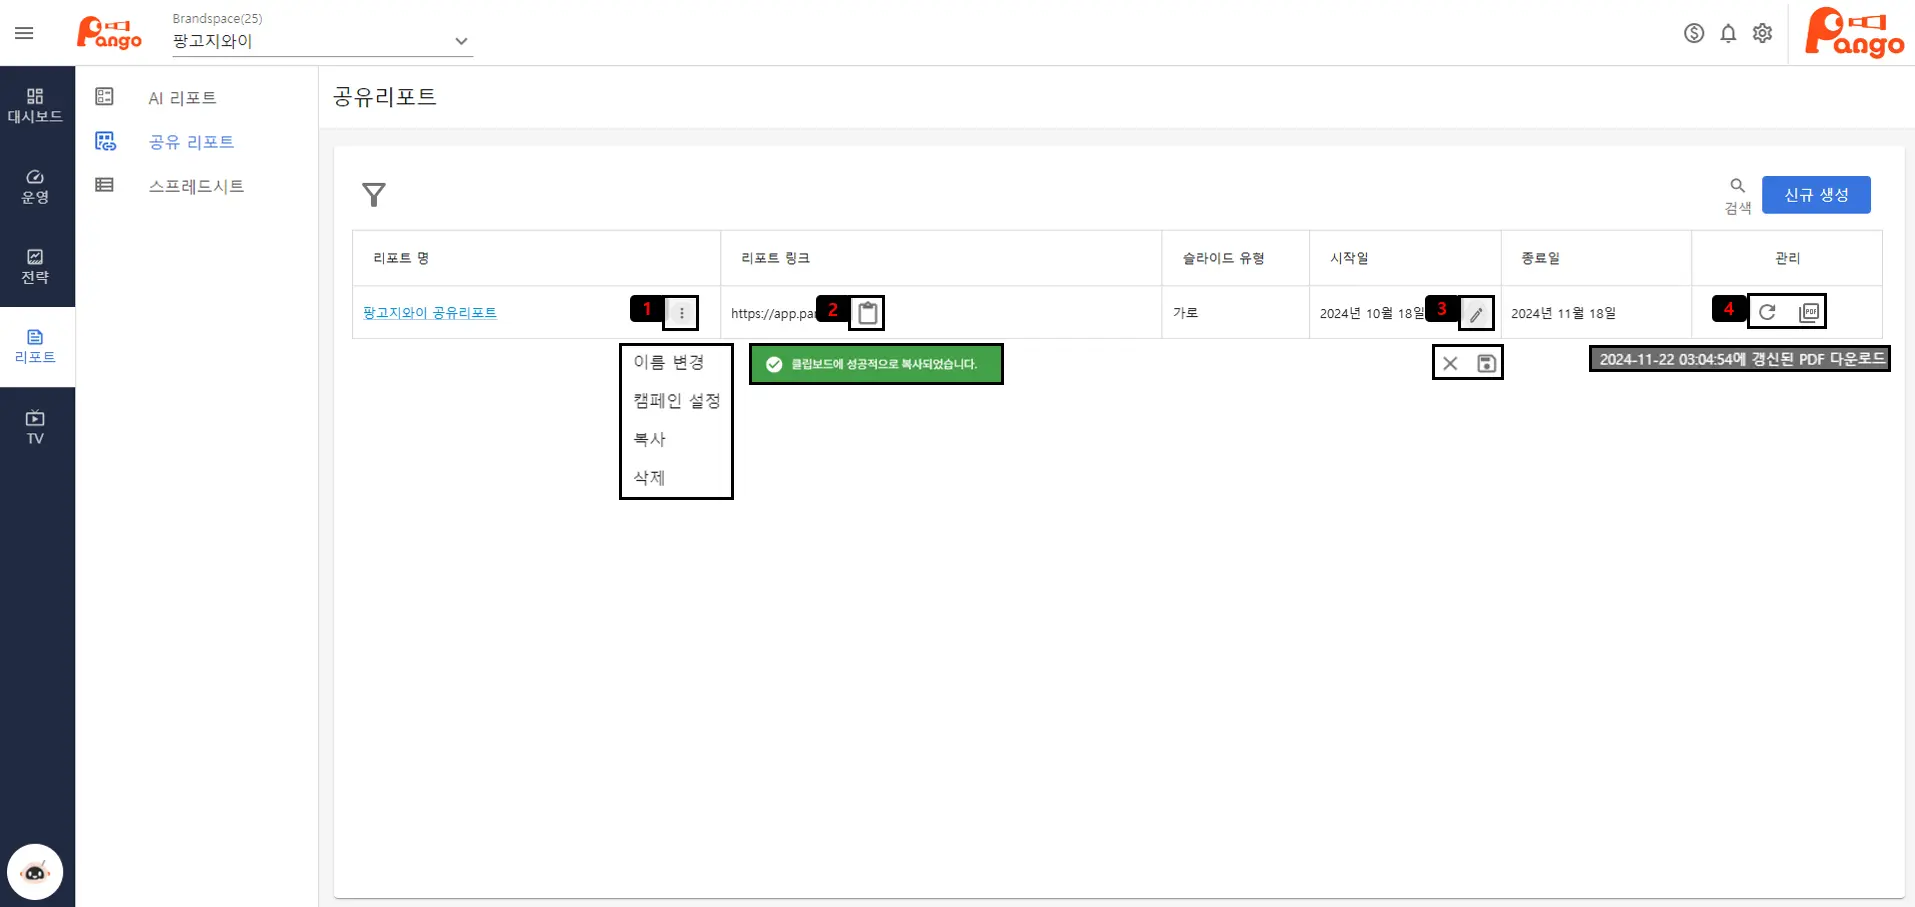Click the refresh icon in the 관리 column

(x=1767, y=312)
